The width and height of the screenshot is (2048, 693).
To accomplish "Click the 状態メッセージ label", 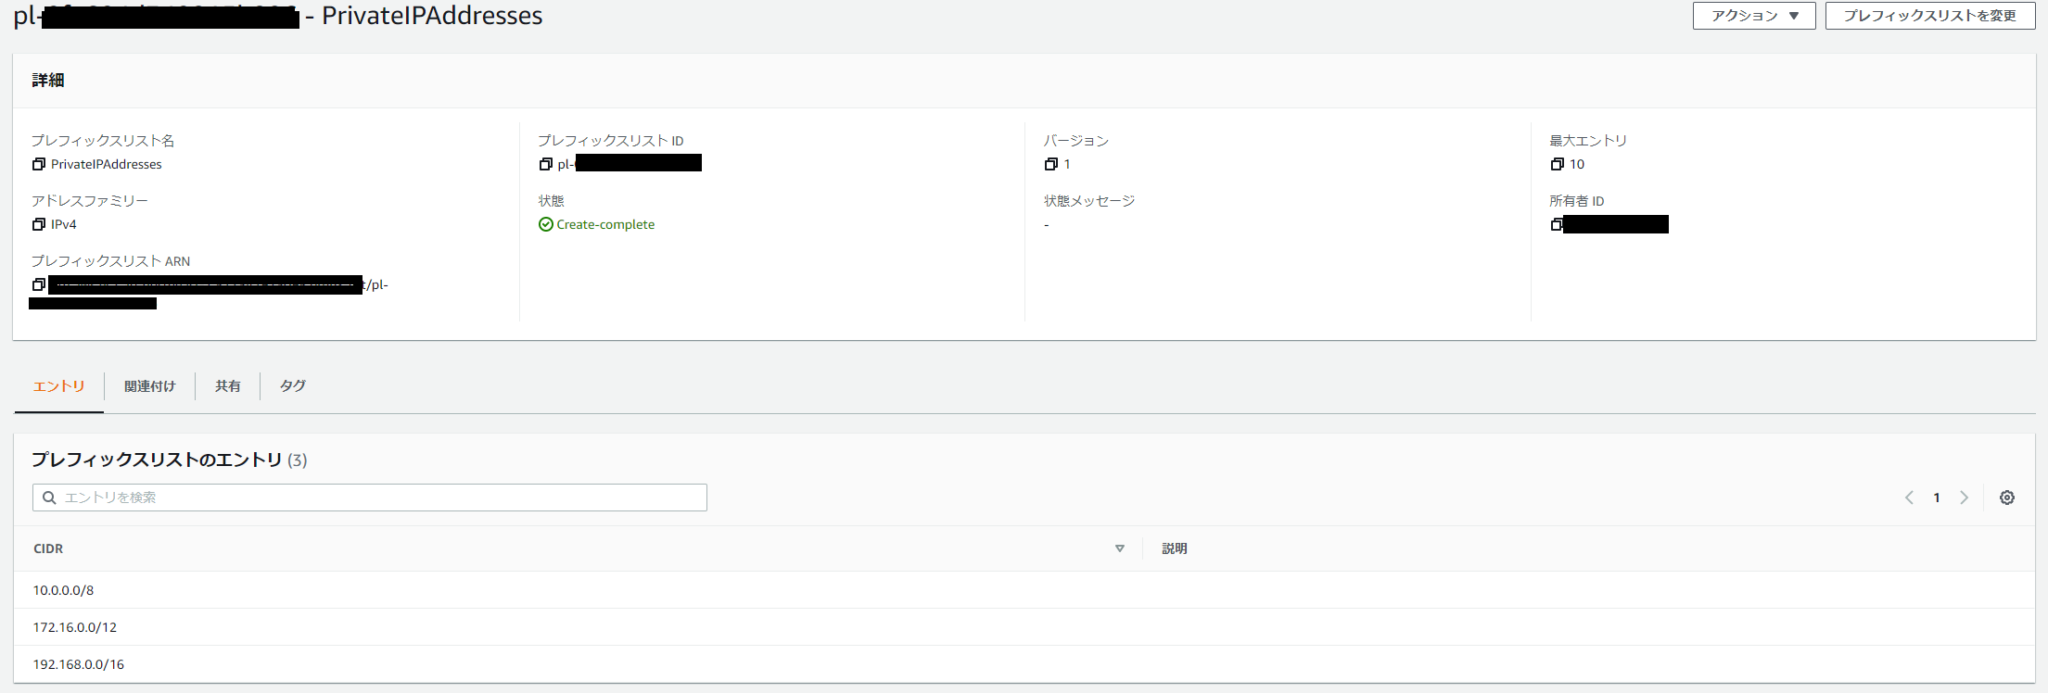I will tap(1089, 201).
